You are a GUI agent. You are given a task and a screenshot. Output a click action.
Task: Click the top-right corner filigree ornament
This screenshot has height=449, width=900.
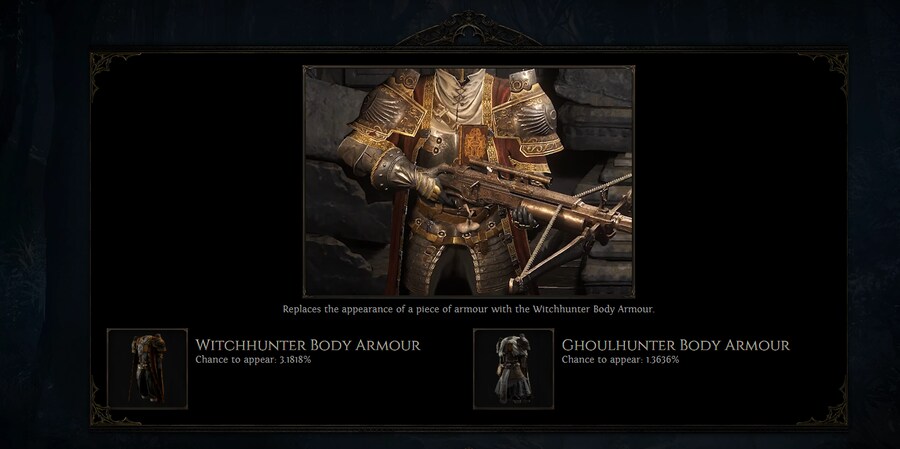[825, 73]
